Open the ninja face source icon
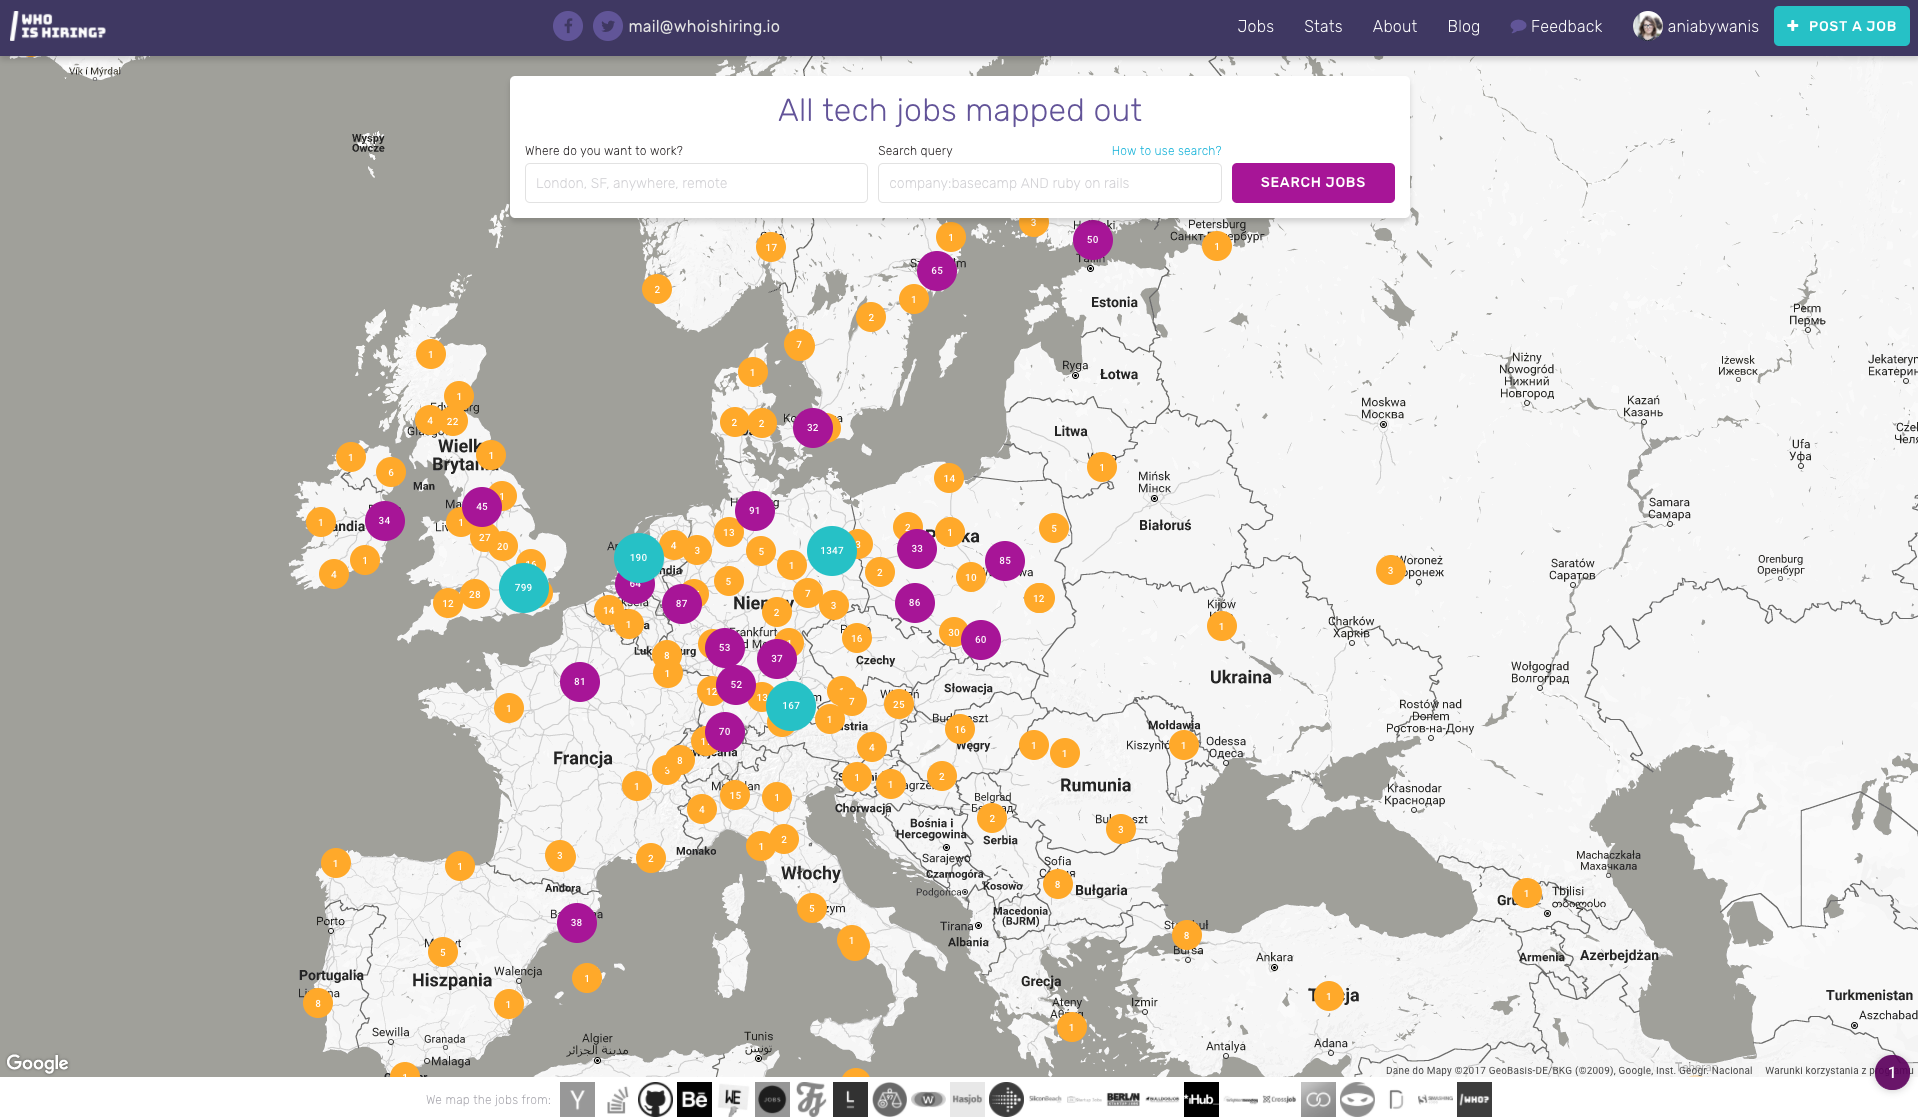1918x1118 pixels. coord(1357,1099)
